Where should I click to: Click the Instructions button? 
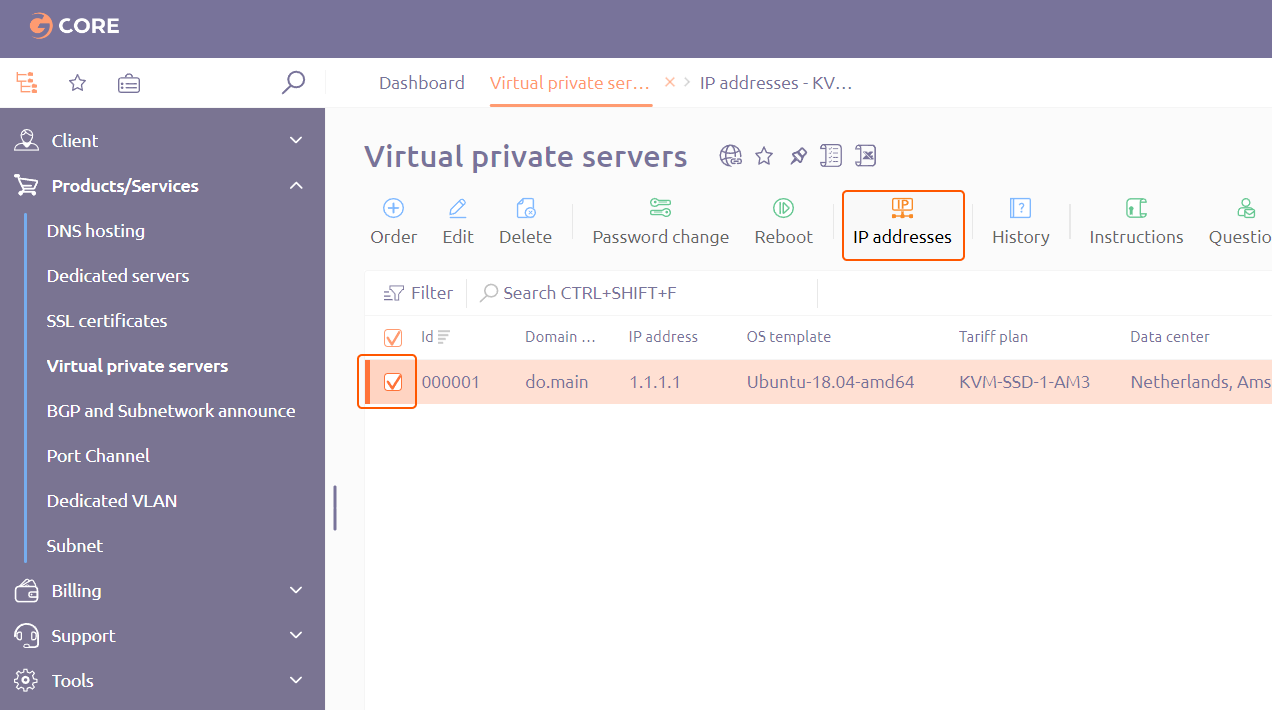[1136, 222]
